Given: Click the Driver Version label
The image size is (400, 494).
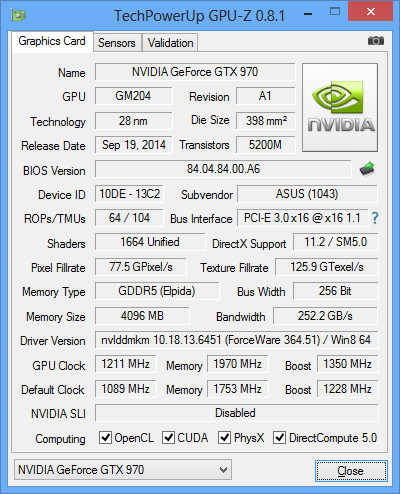Looking at the screenshot, I should coord(53,341).
